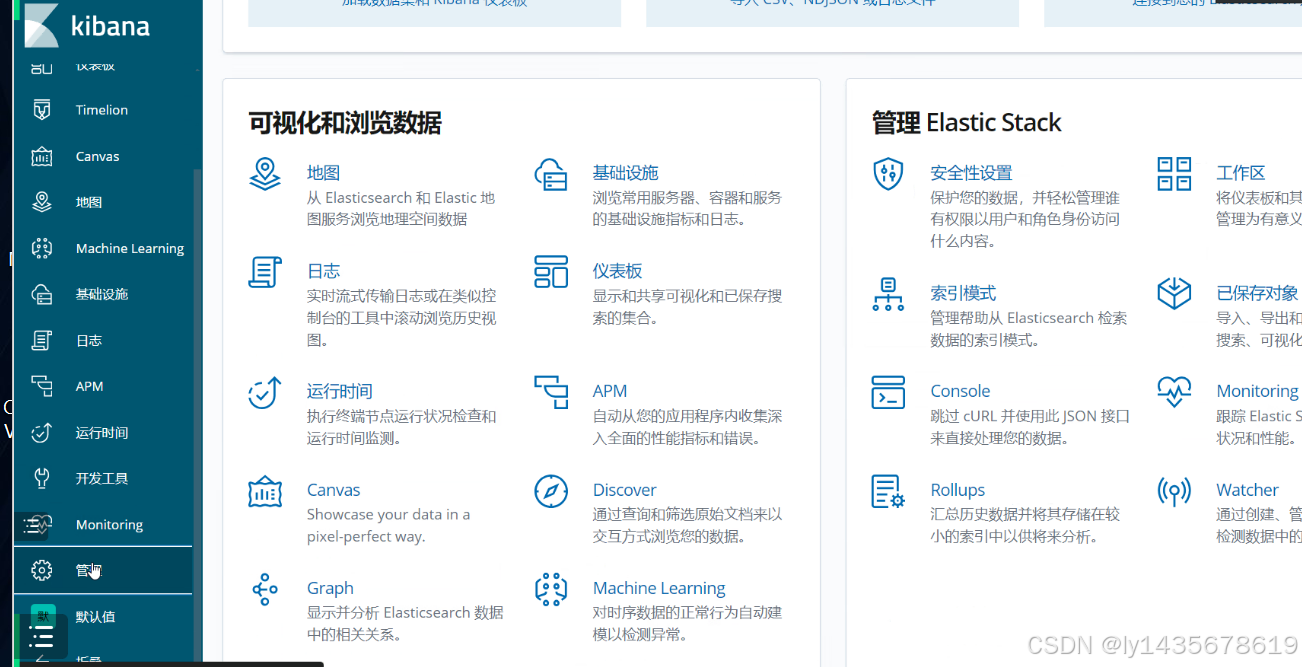Screen dimensions: 1302x667
Task: Click description 'Showcase your data in a pixel-perfect way.'
Action: 388,525
